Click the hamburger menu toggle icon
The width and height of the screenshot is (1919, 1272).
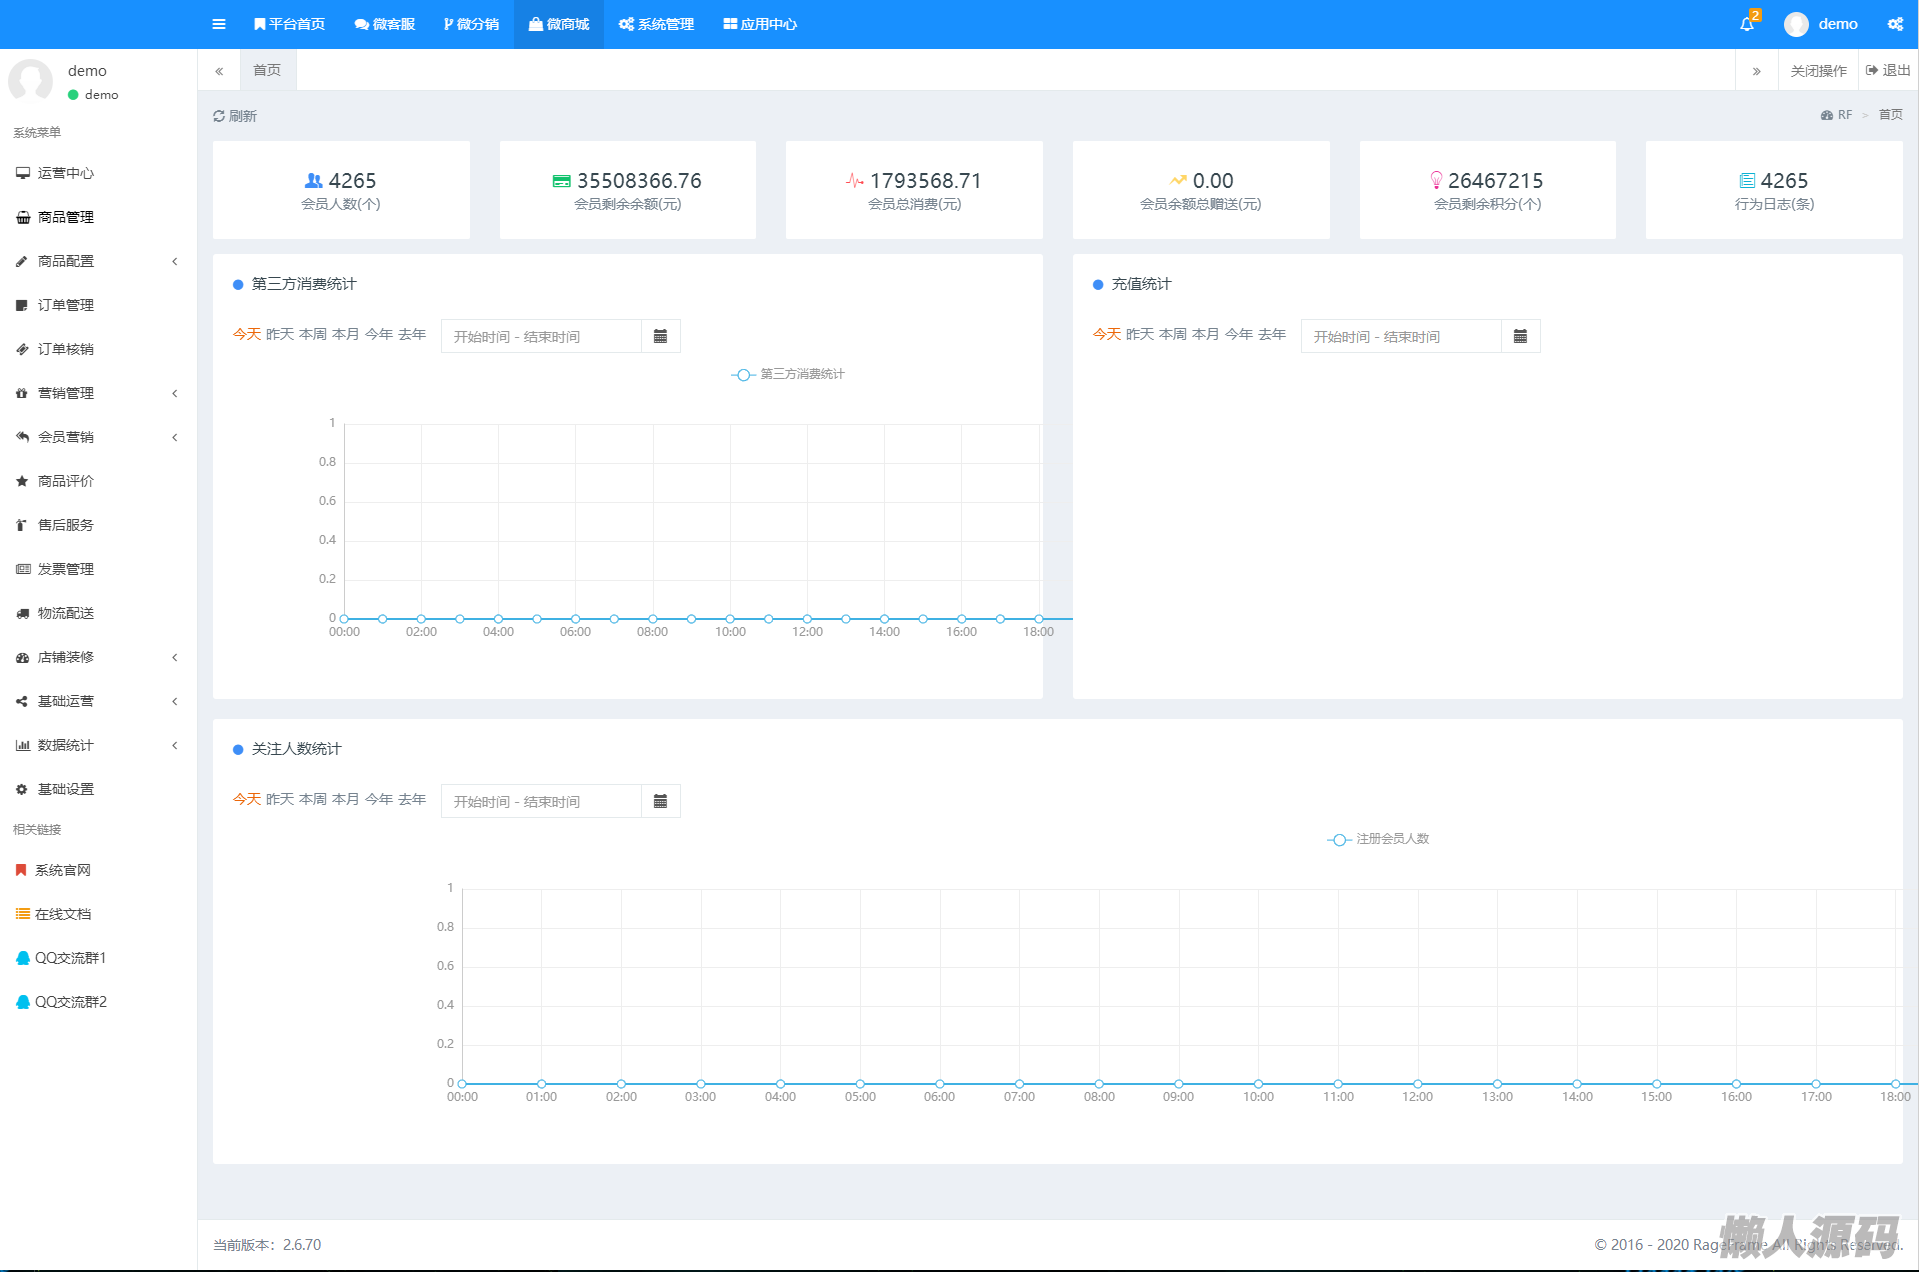(x=219, y=24)
